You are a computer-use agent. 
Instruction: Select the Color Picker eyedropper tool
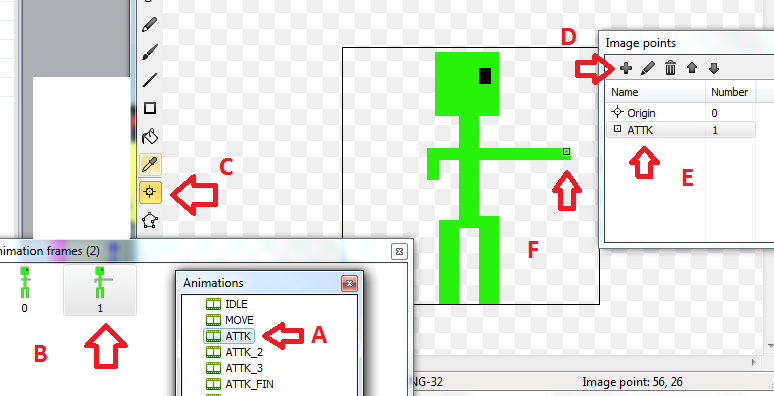tap(150, 164)
